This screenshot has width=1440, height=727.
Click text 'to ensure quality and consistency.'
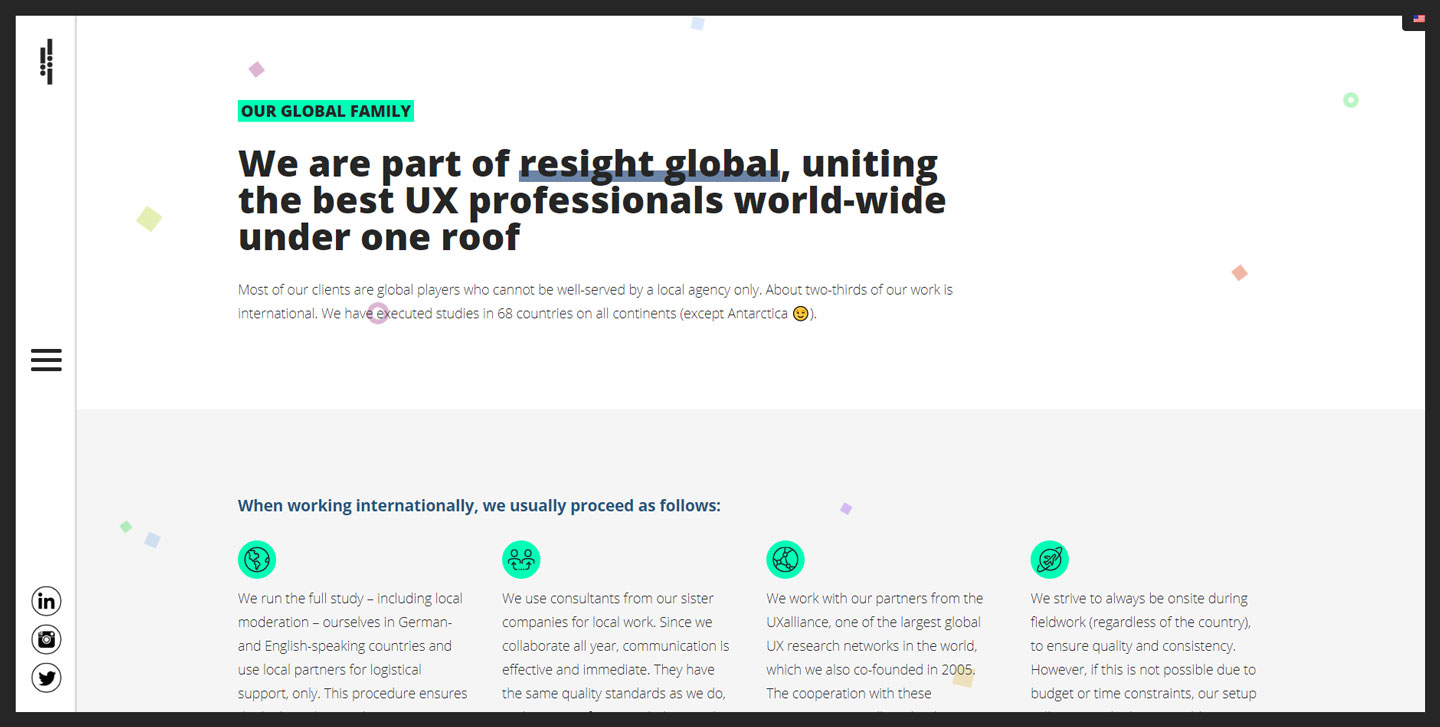1133,646
